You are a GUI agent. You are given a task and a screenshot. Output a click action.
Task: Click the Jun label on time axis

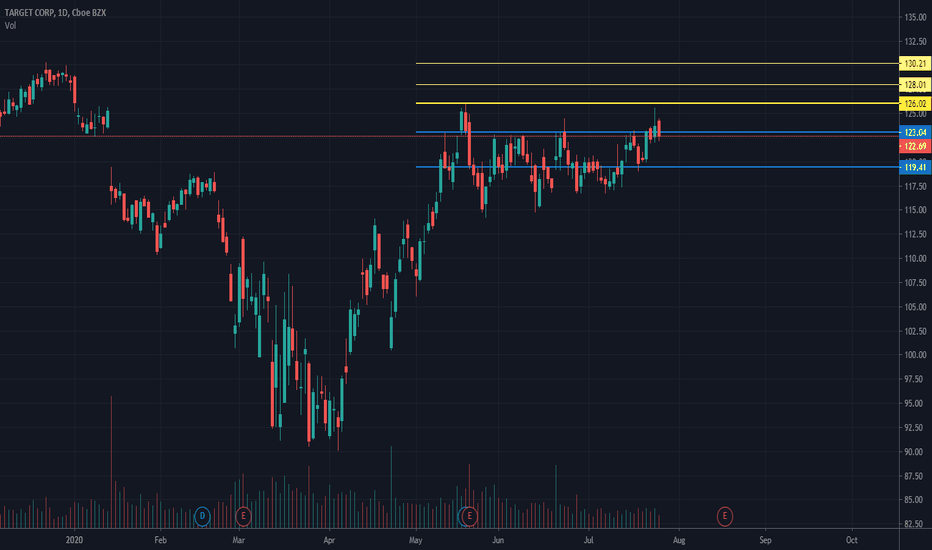[498, 540]
